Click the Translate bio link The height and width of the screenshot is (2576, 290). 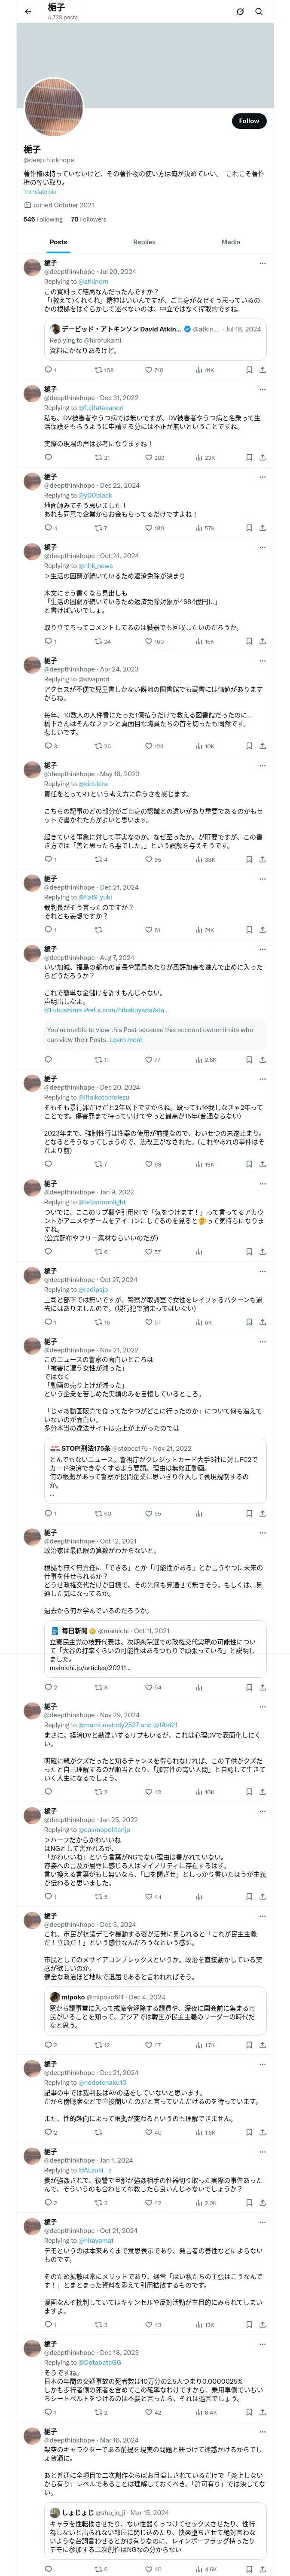click(x=40, y=192)
